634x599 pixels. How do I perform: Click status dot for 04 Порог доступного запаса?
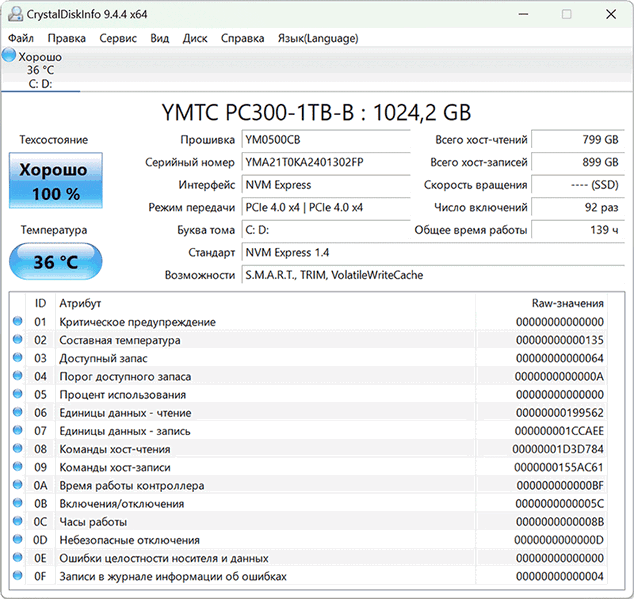(x=17, y=376)
